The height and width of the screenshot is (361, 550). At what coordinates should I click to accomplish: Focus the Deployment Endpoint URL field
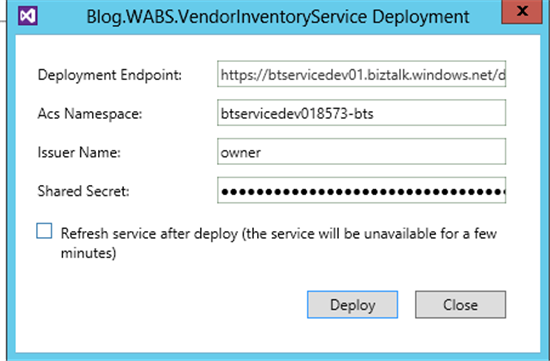tap(361, 74)
